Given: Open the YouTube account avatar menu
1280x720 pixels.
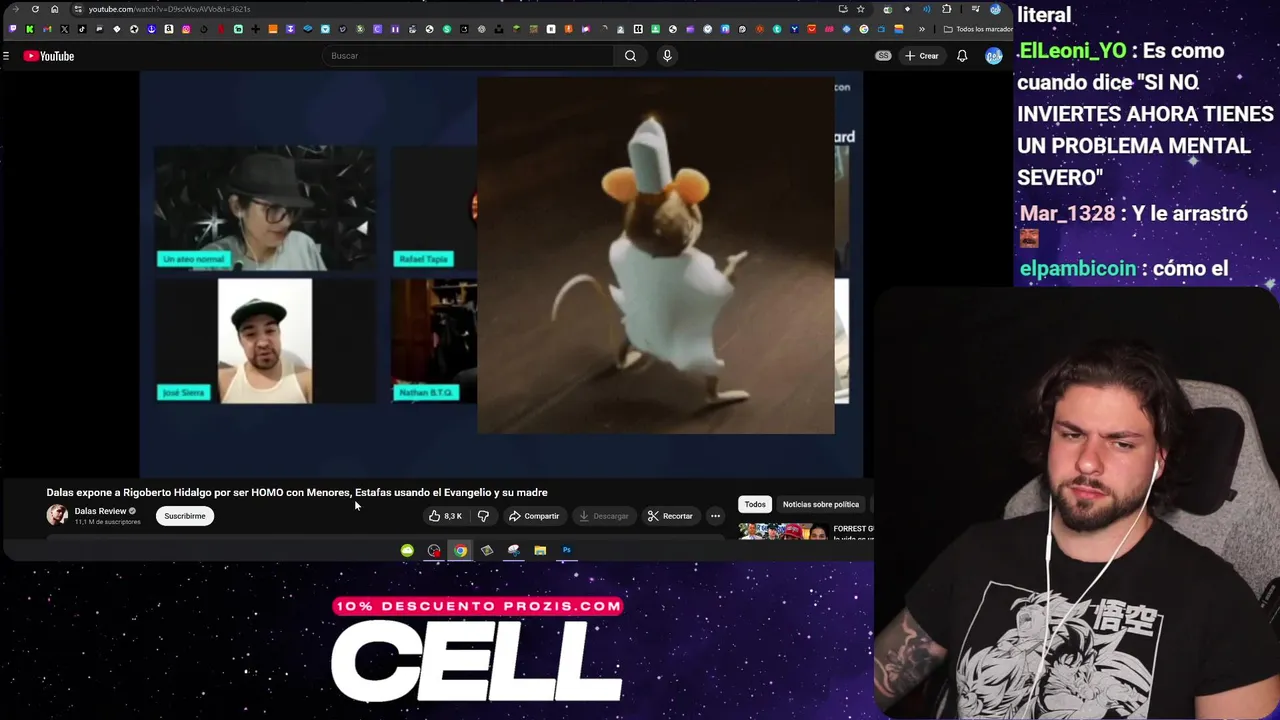Looking at the screenshot, I should pos(993,56).
